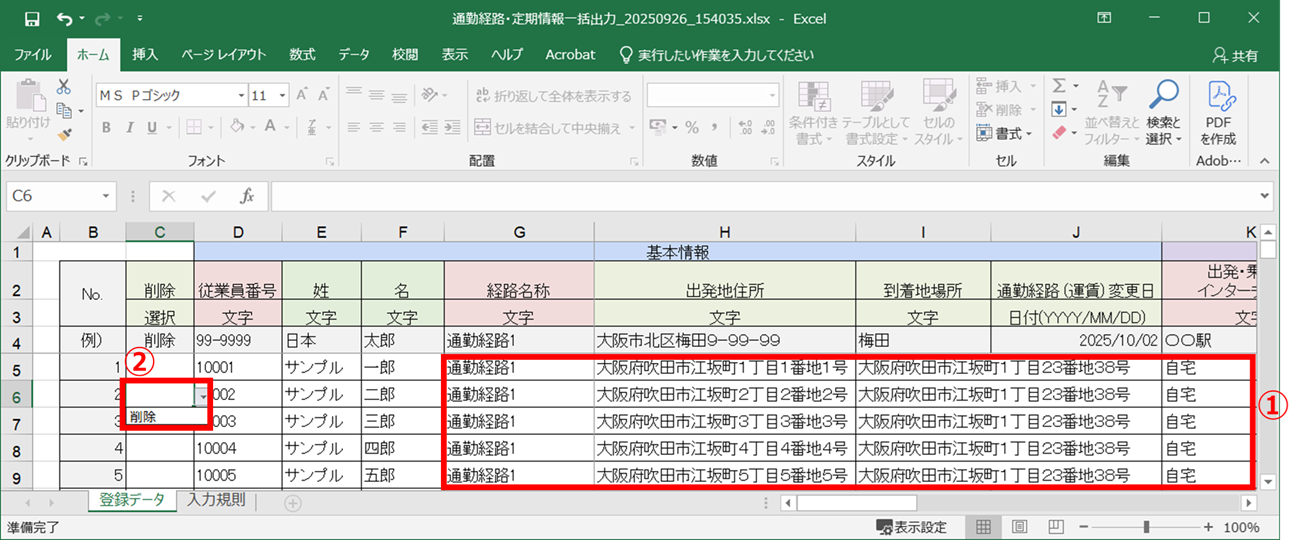Click the Save icon in title bar

(x=32, y=18)
